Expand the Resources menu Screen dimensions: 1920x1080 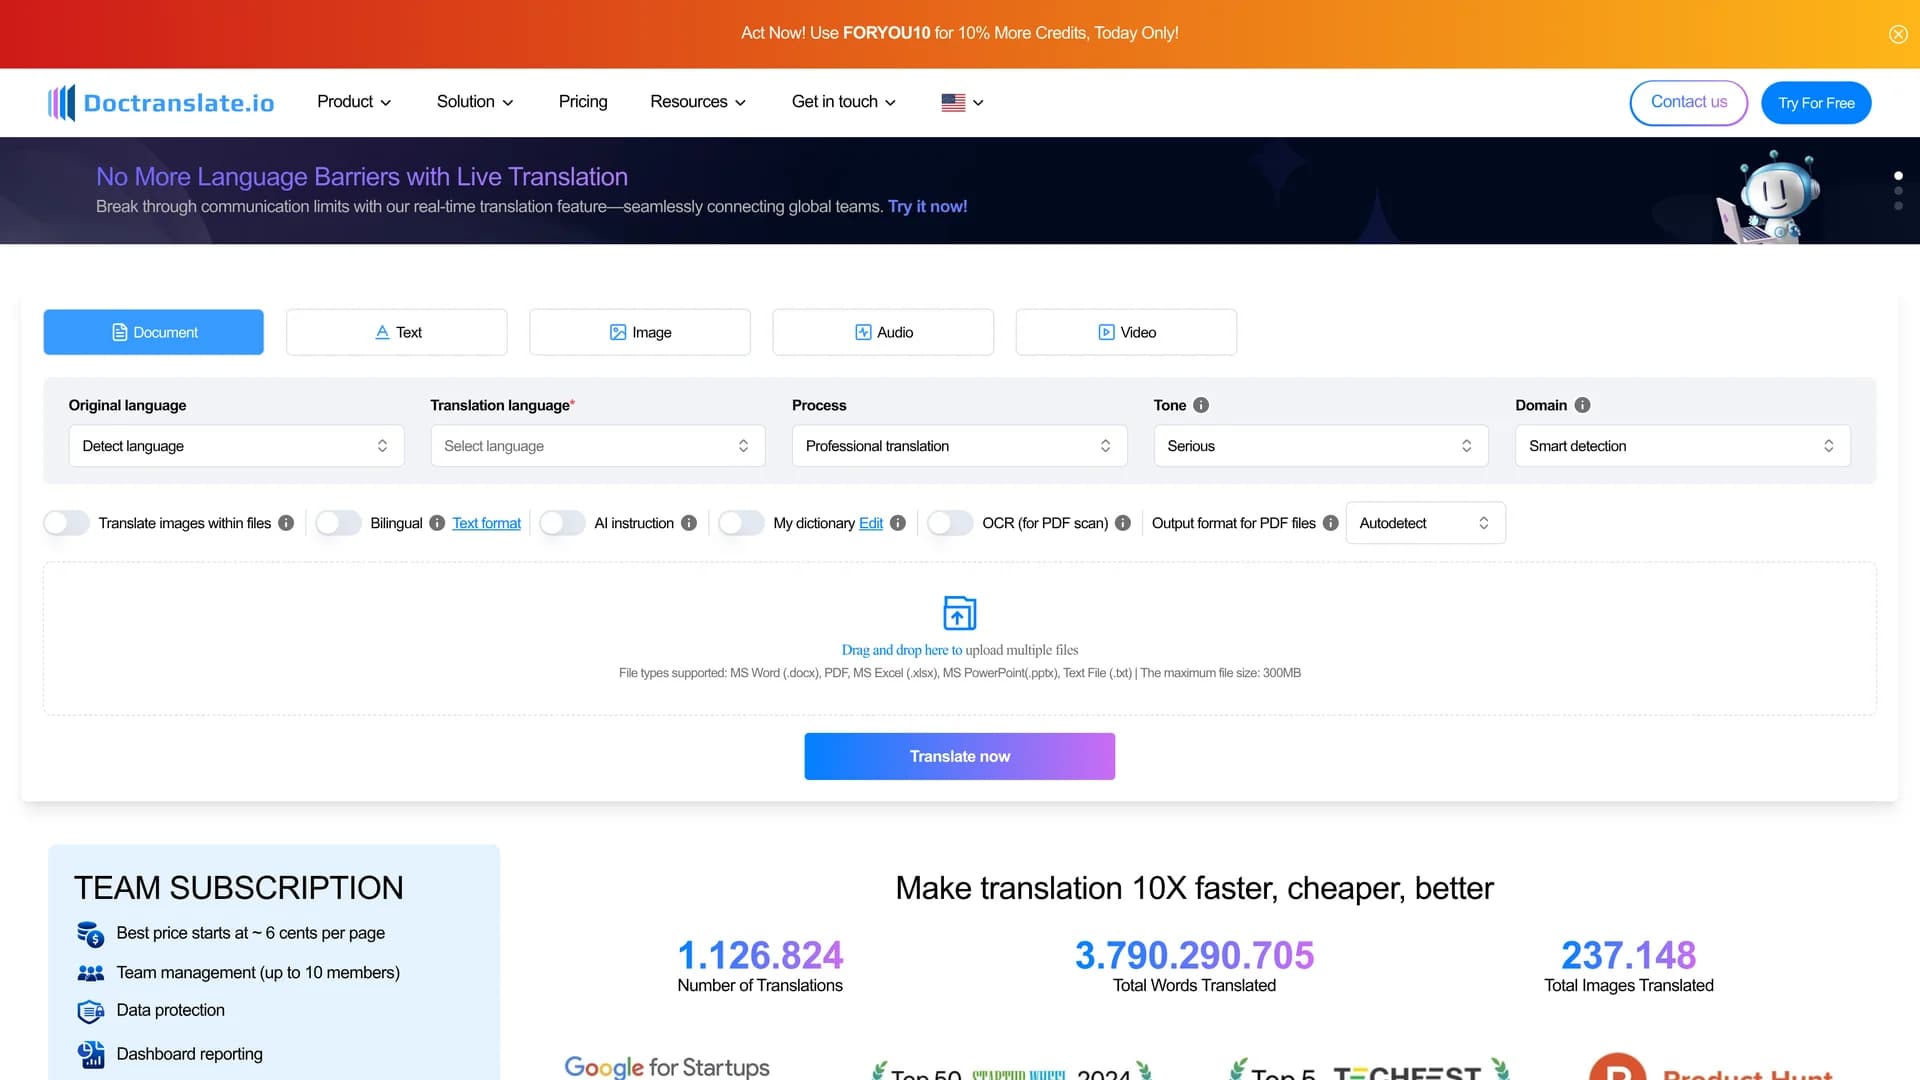(x=698, y=102)
